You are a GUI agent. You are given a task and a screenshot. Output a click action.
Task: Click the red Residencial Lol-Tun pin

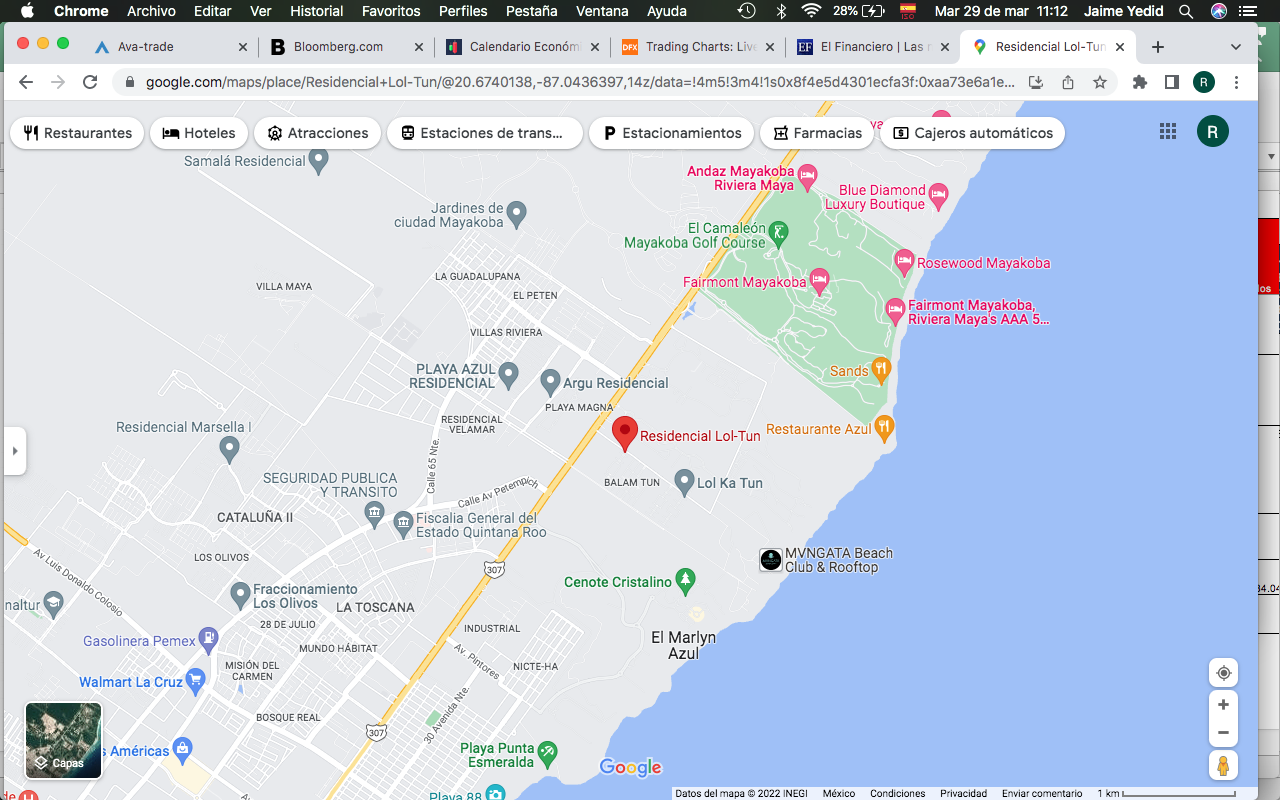point(625,433)
